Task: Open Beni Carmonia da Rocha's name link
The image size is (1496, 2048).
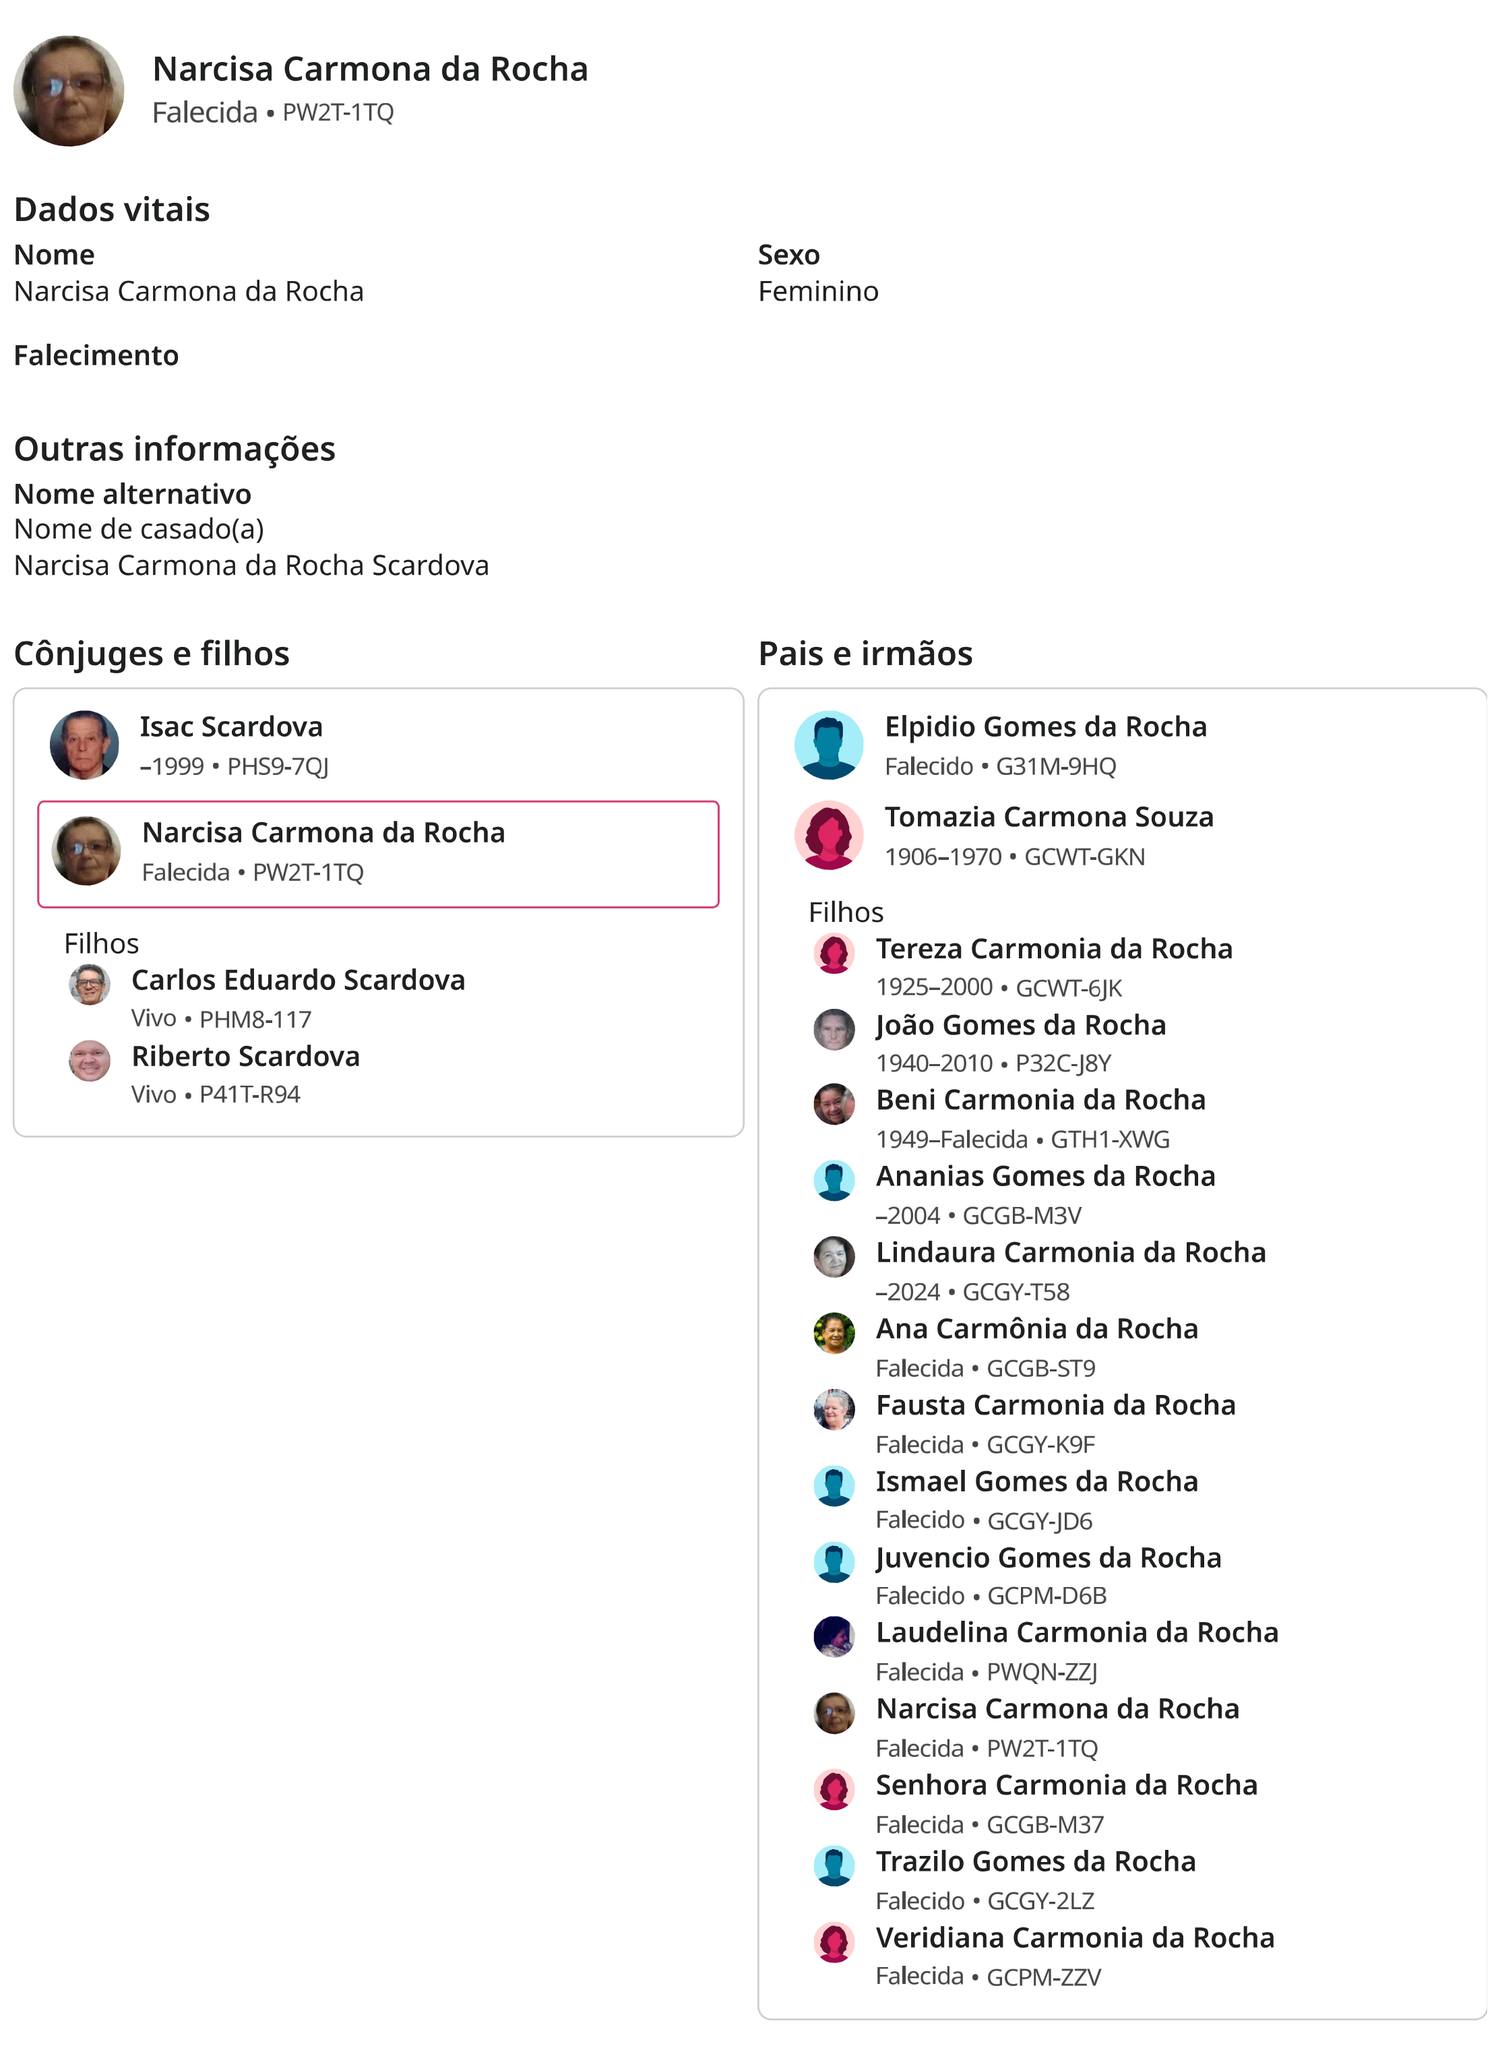Action: click(1041, 1100)
